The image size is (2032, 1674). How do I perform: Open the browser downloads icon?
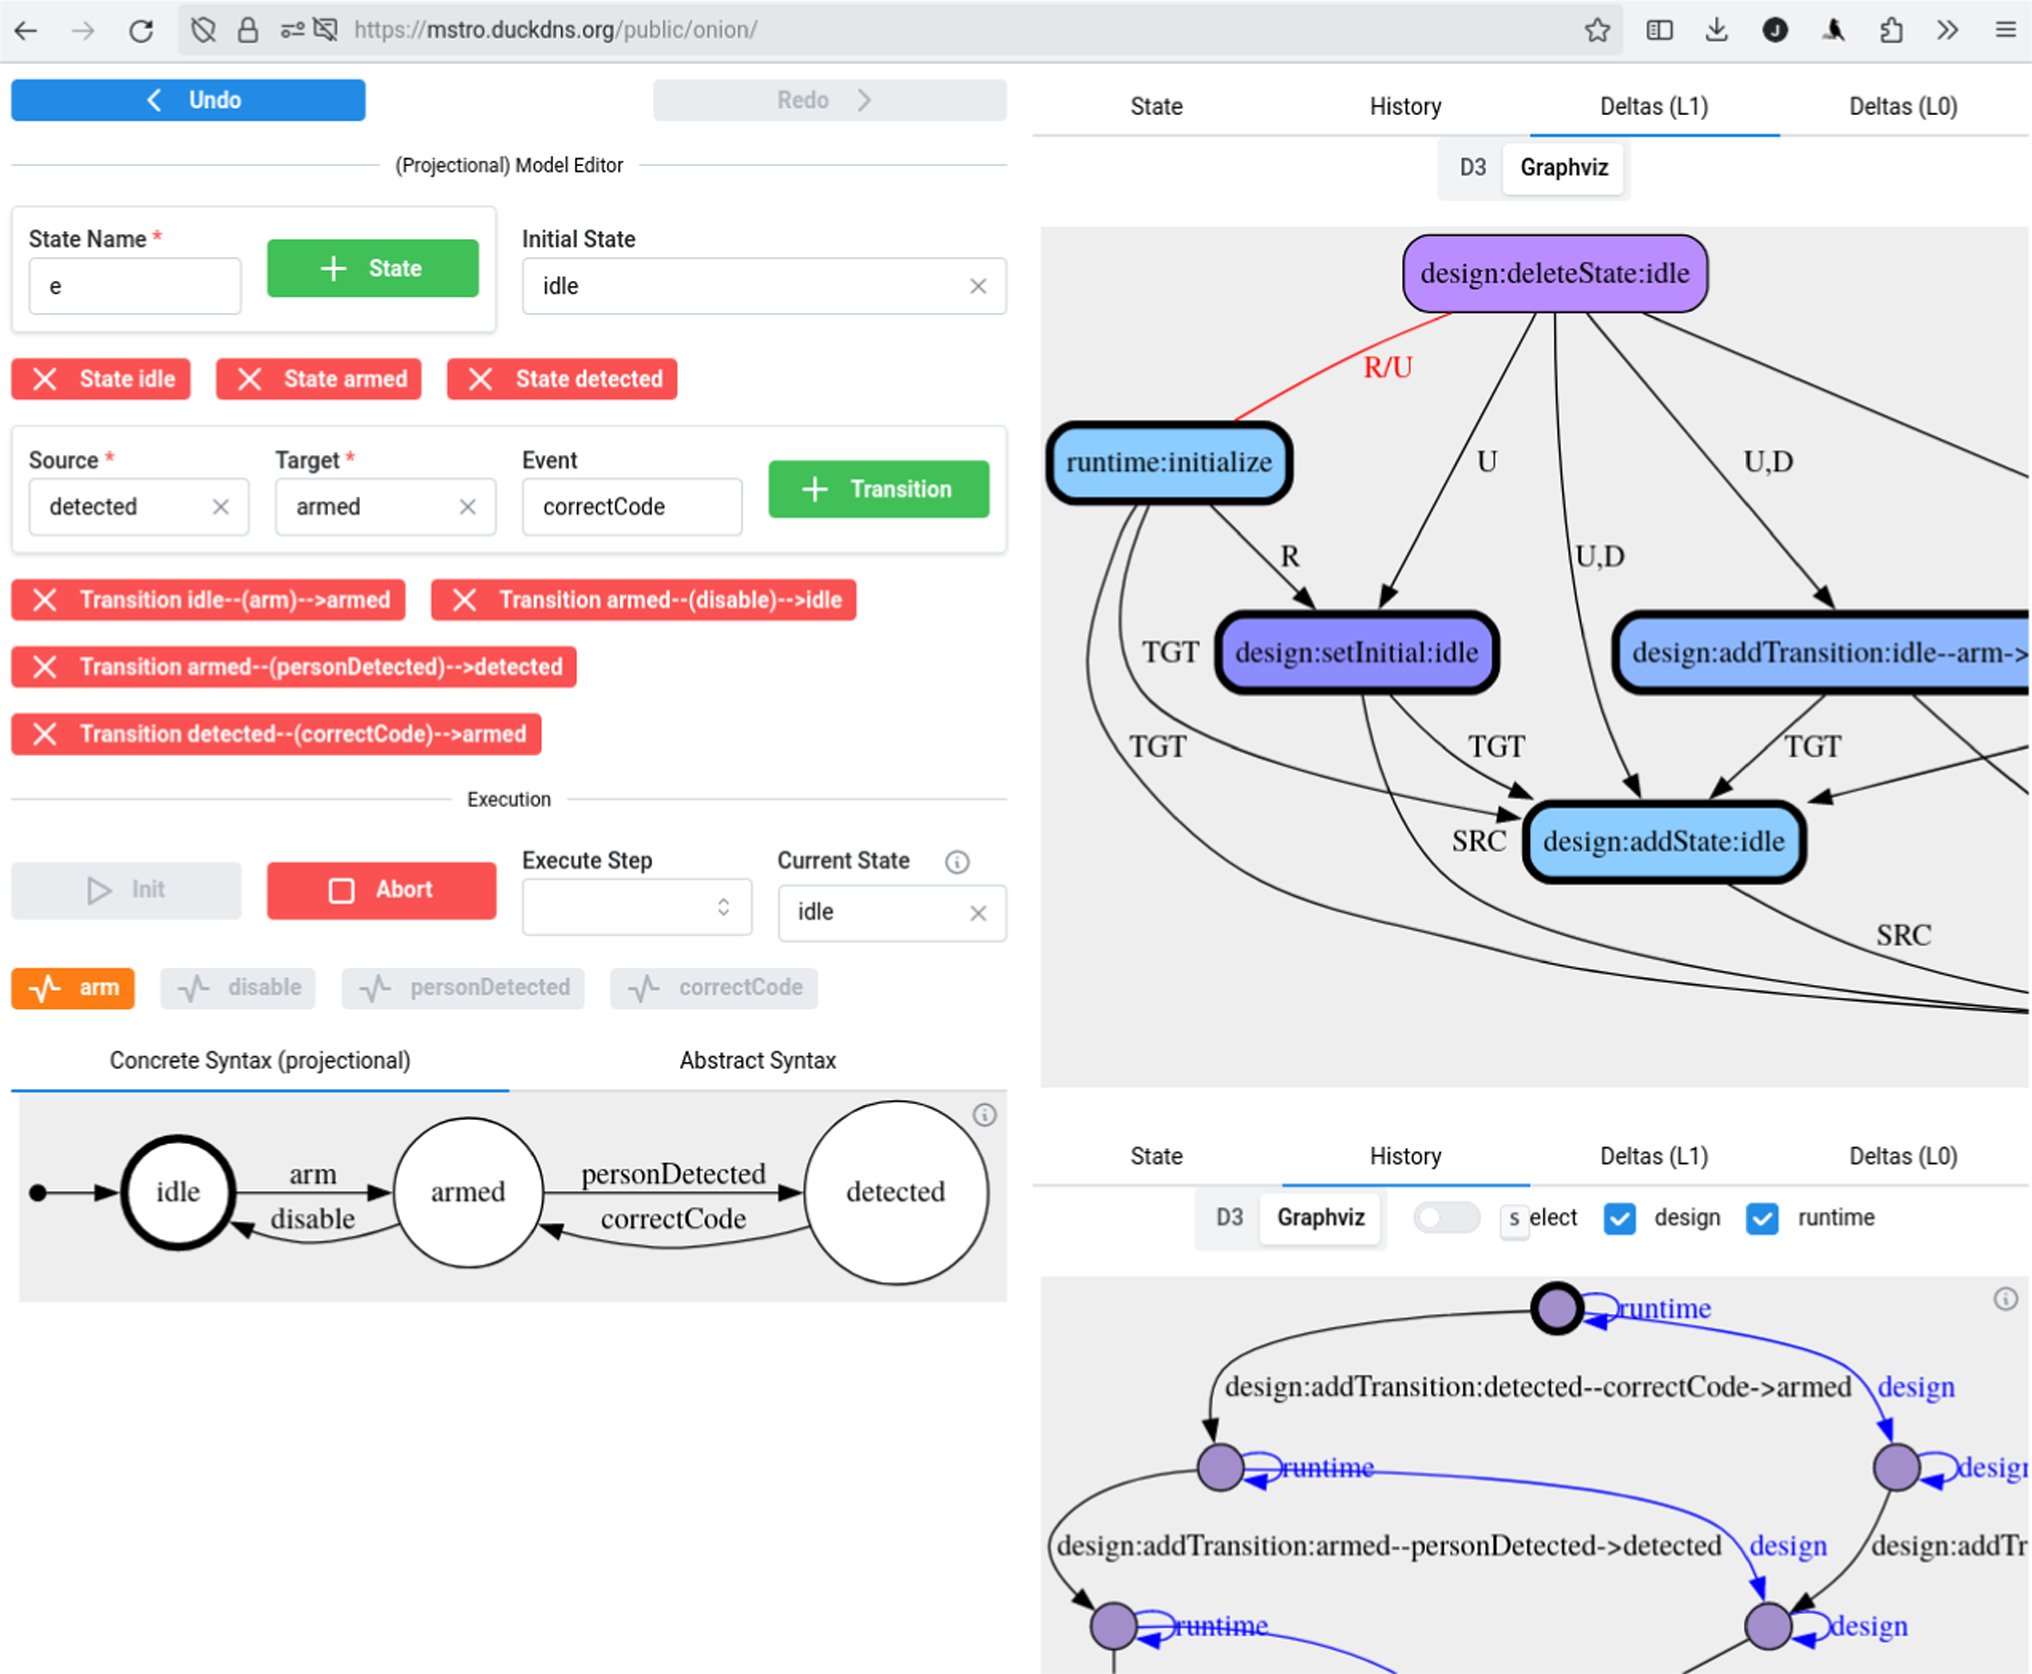click(x=1716, y=30)
